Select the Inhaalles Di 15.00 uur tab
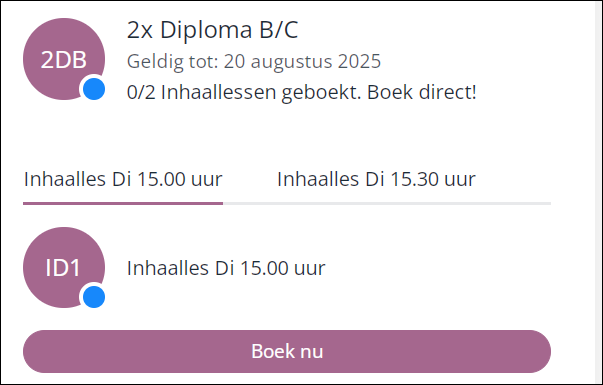 pos(123,179)
